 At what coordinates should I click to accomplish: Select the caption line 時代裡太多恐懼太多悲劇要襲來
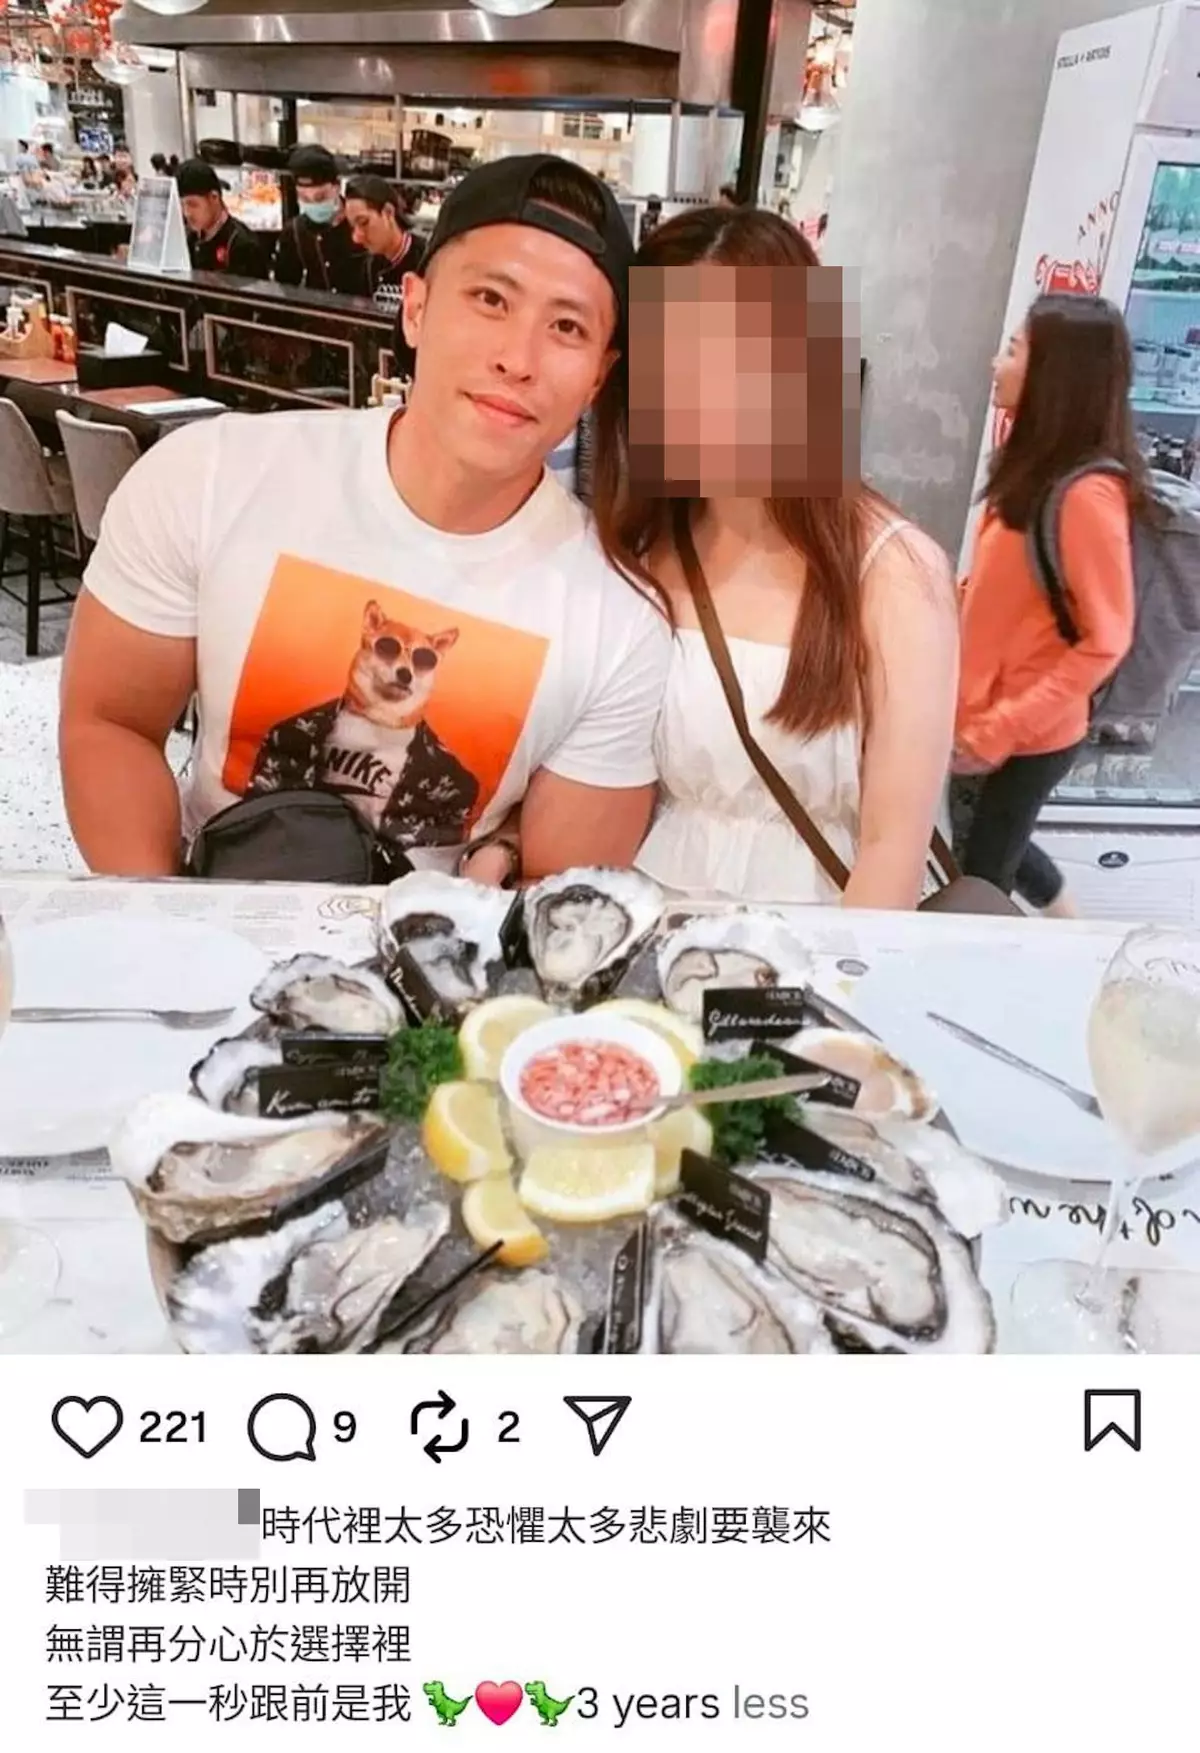pyautogui.click(x=546, y=1526)
